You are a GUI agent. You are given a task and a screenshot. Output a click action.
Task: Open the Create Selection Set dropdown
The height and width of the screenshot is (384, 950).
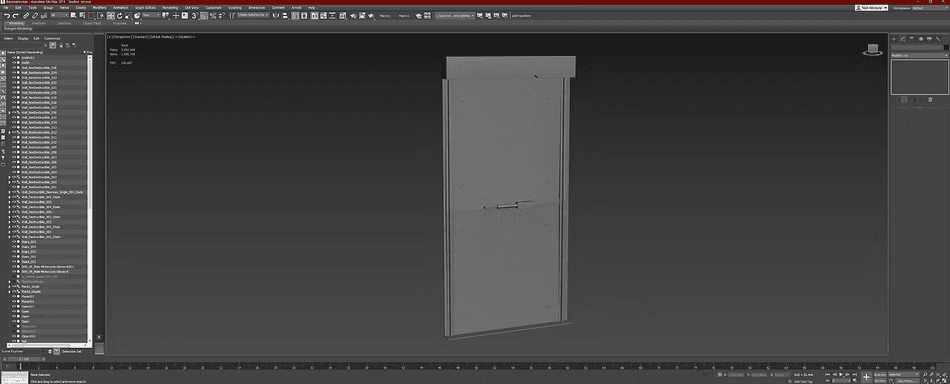pos(253,15)
